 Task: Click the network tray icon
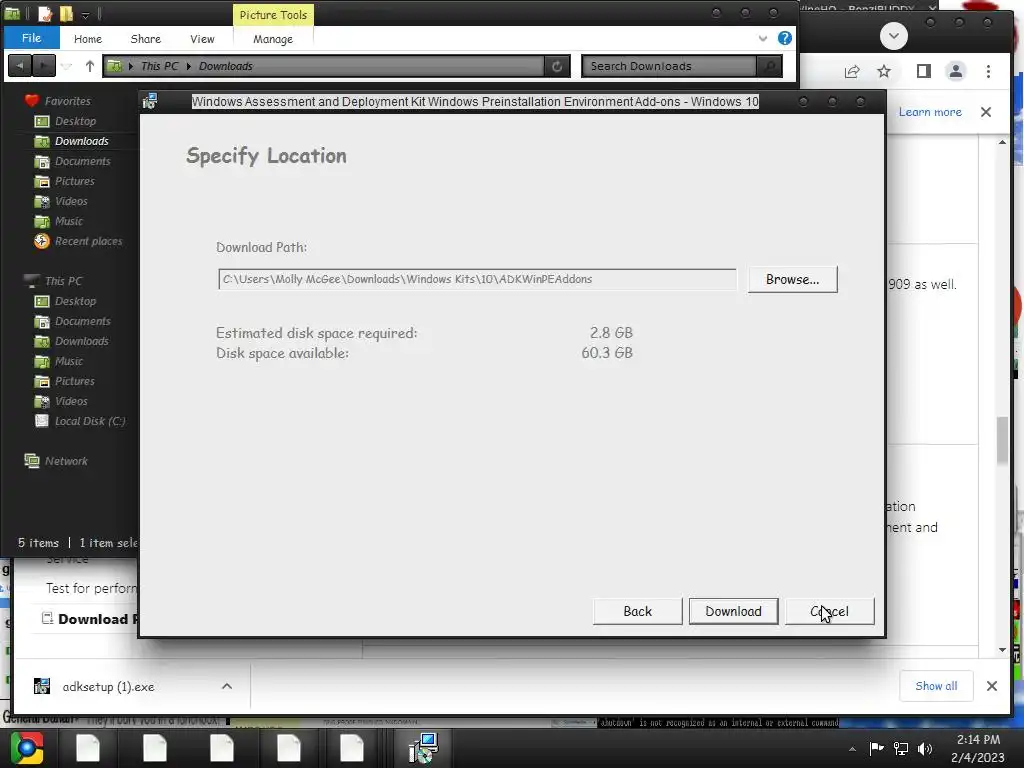click(x=901, y=748)
